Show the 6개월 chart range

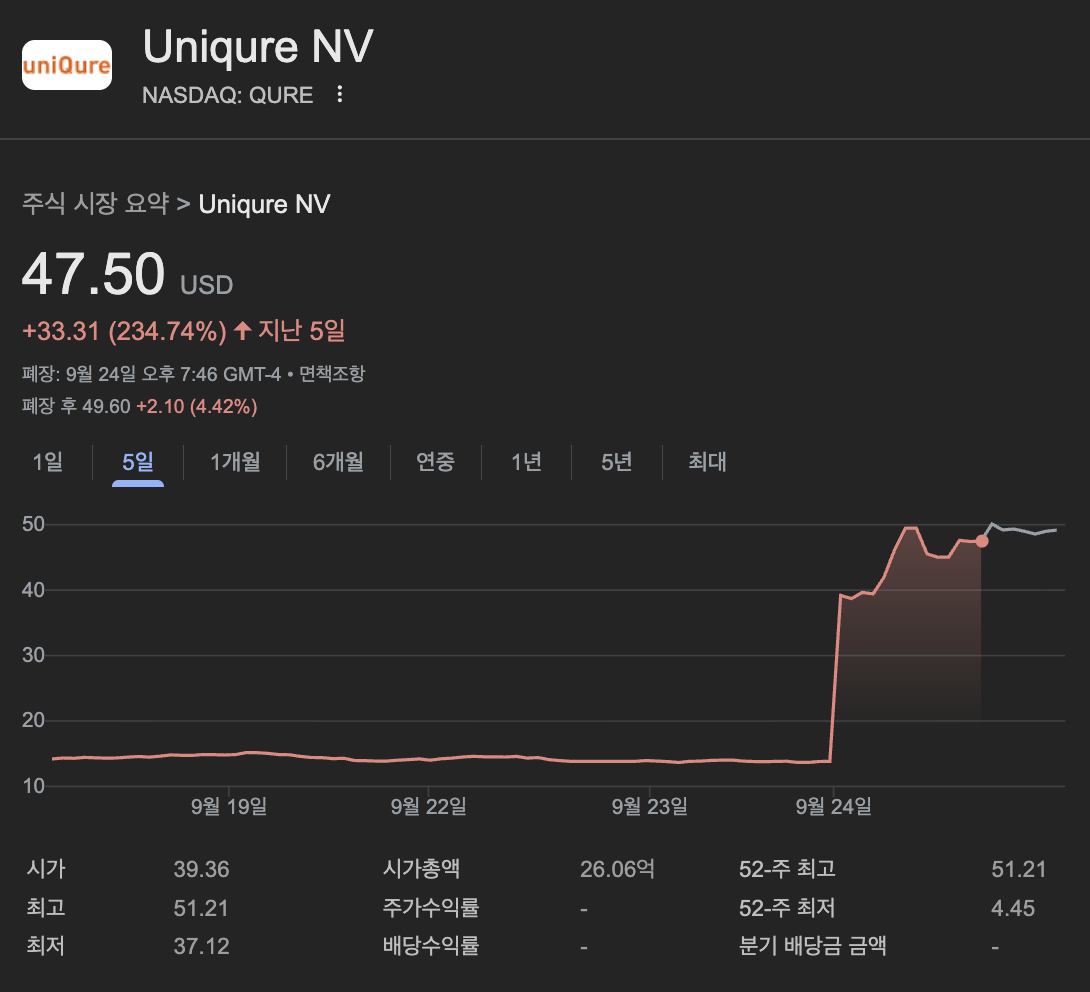[338, 462]
